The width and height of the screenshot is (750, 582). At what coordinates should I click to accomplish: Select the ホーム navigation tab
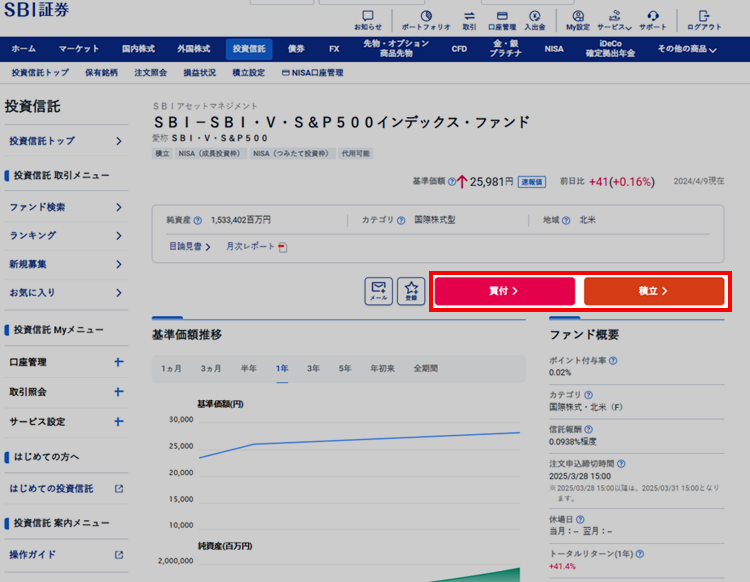[23, 49]
